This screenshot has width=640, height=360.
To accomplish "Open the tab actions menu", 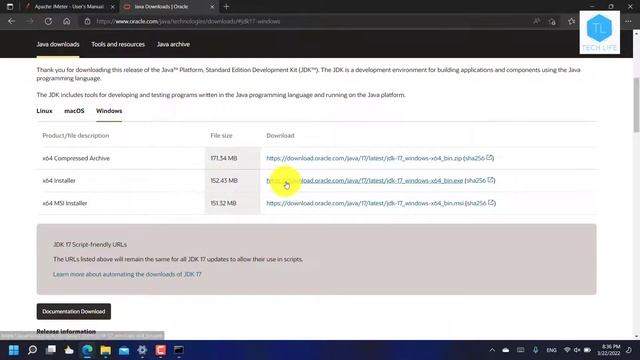I will (x=10, y=7).
